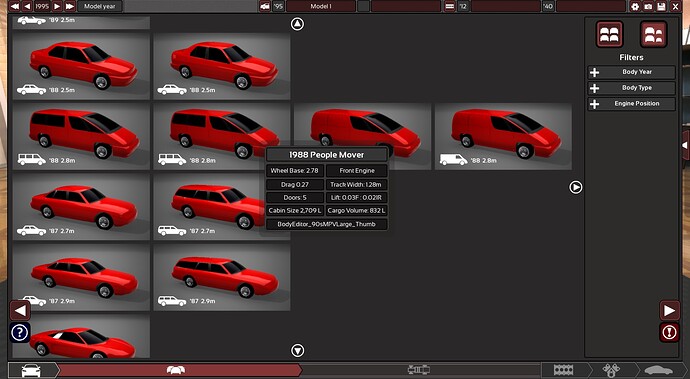Expand the Body Type filter
690x379 pixels.
pos(631,88)
